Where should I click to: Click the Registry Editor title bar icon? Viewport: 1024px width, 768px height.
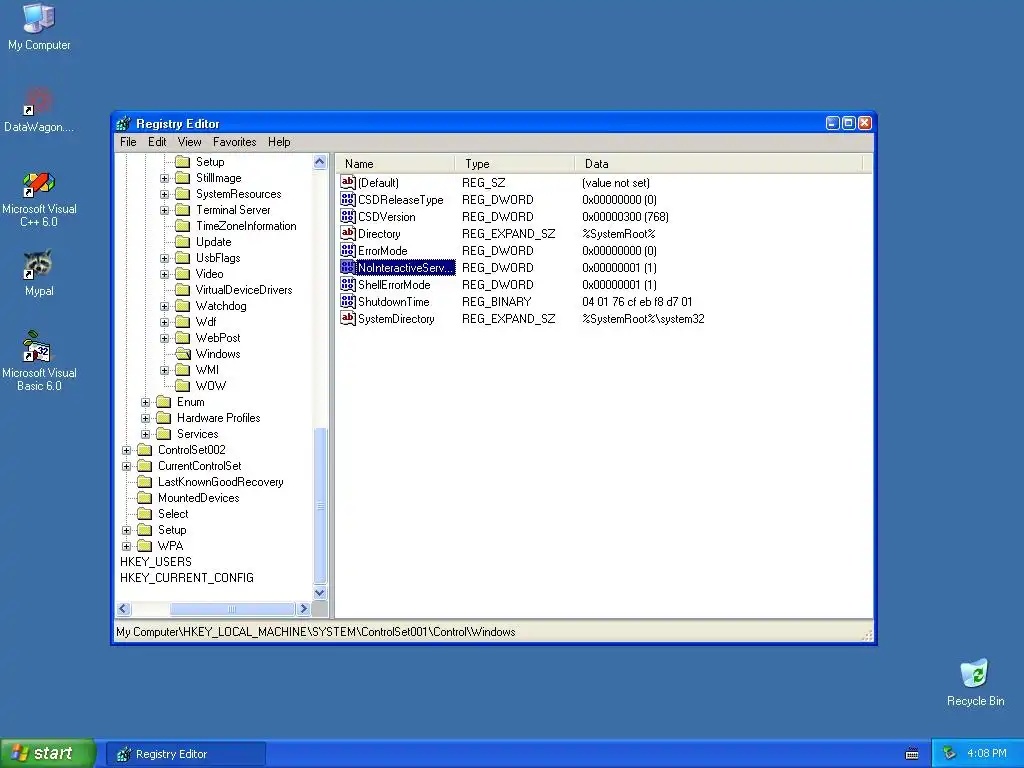(123, 123)
